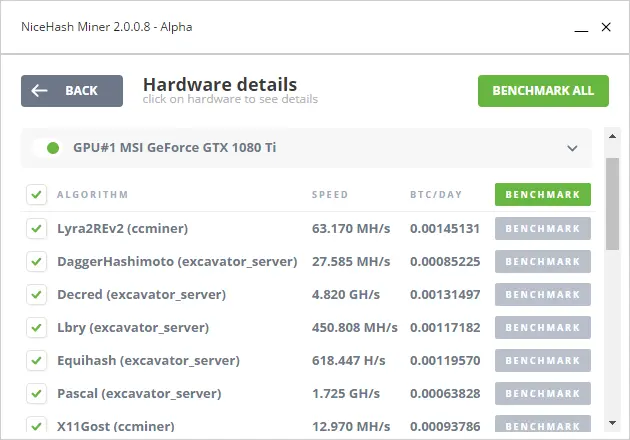Click the vertical scrollbar thumb
This screenshot has height=440, width=630.
[x=612, y=204]
